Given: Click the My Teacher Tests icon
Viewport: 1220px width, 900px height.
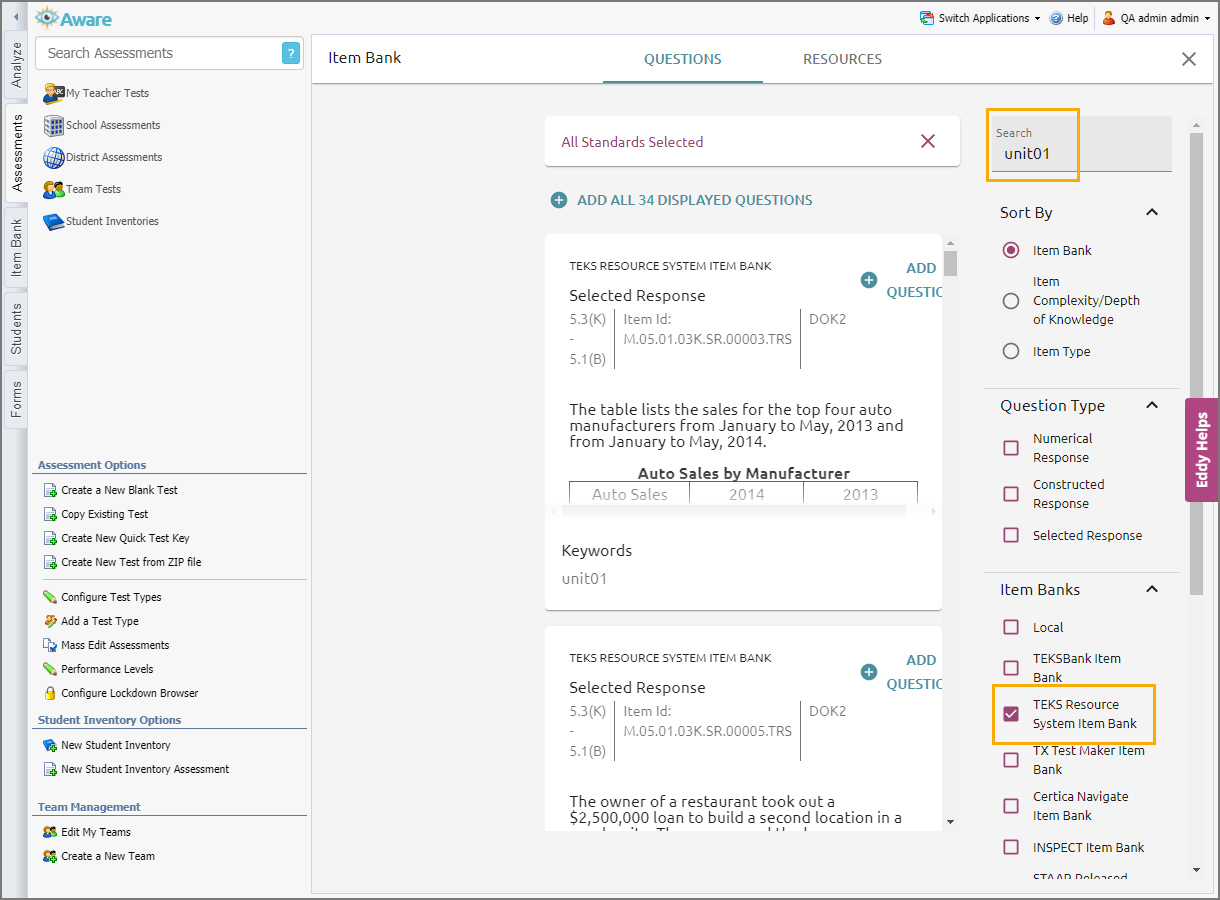Looking at the screenshot, I should pos(53,93).
